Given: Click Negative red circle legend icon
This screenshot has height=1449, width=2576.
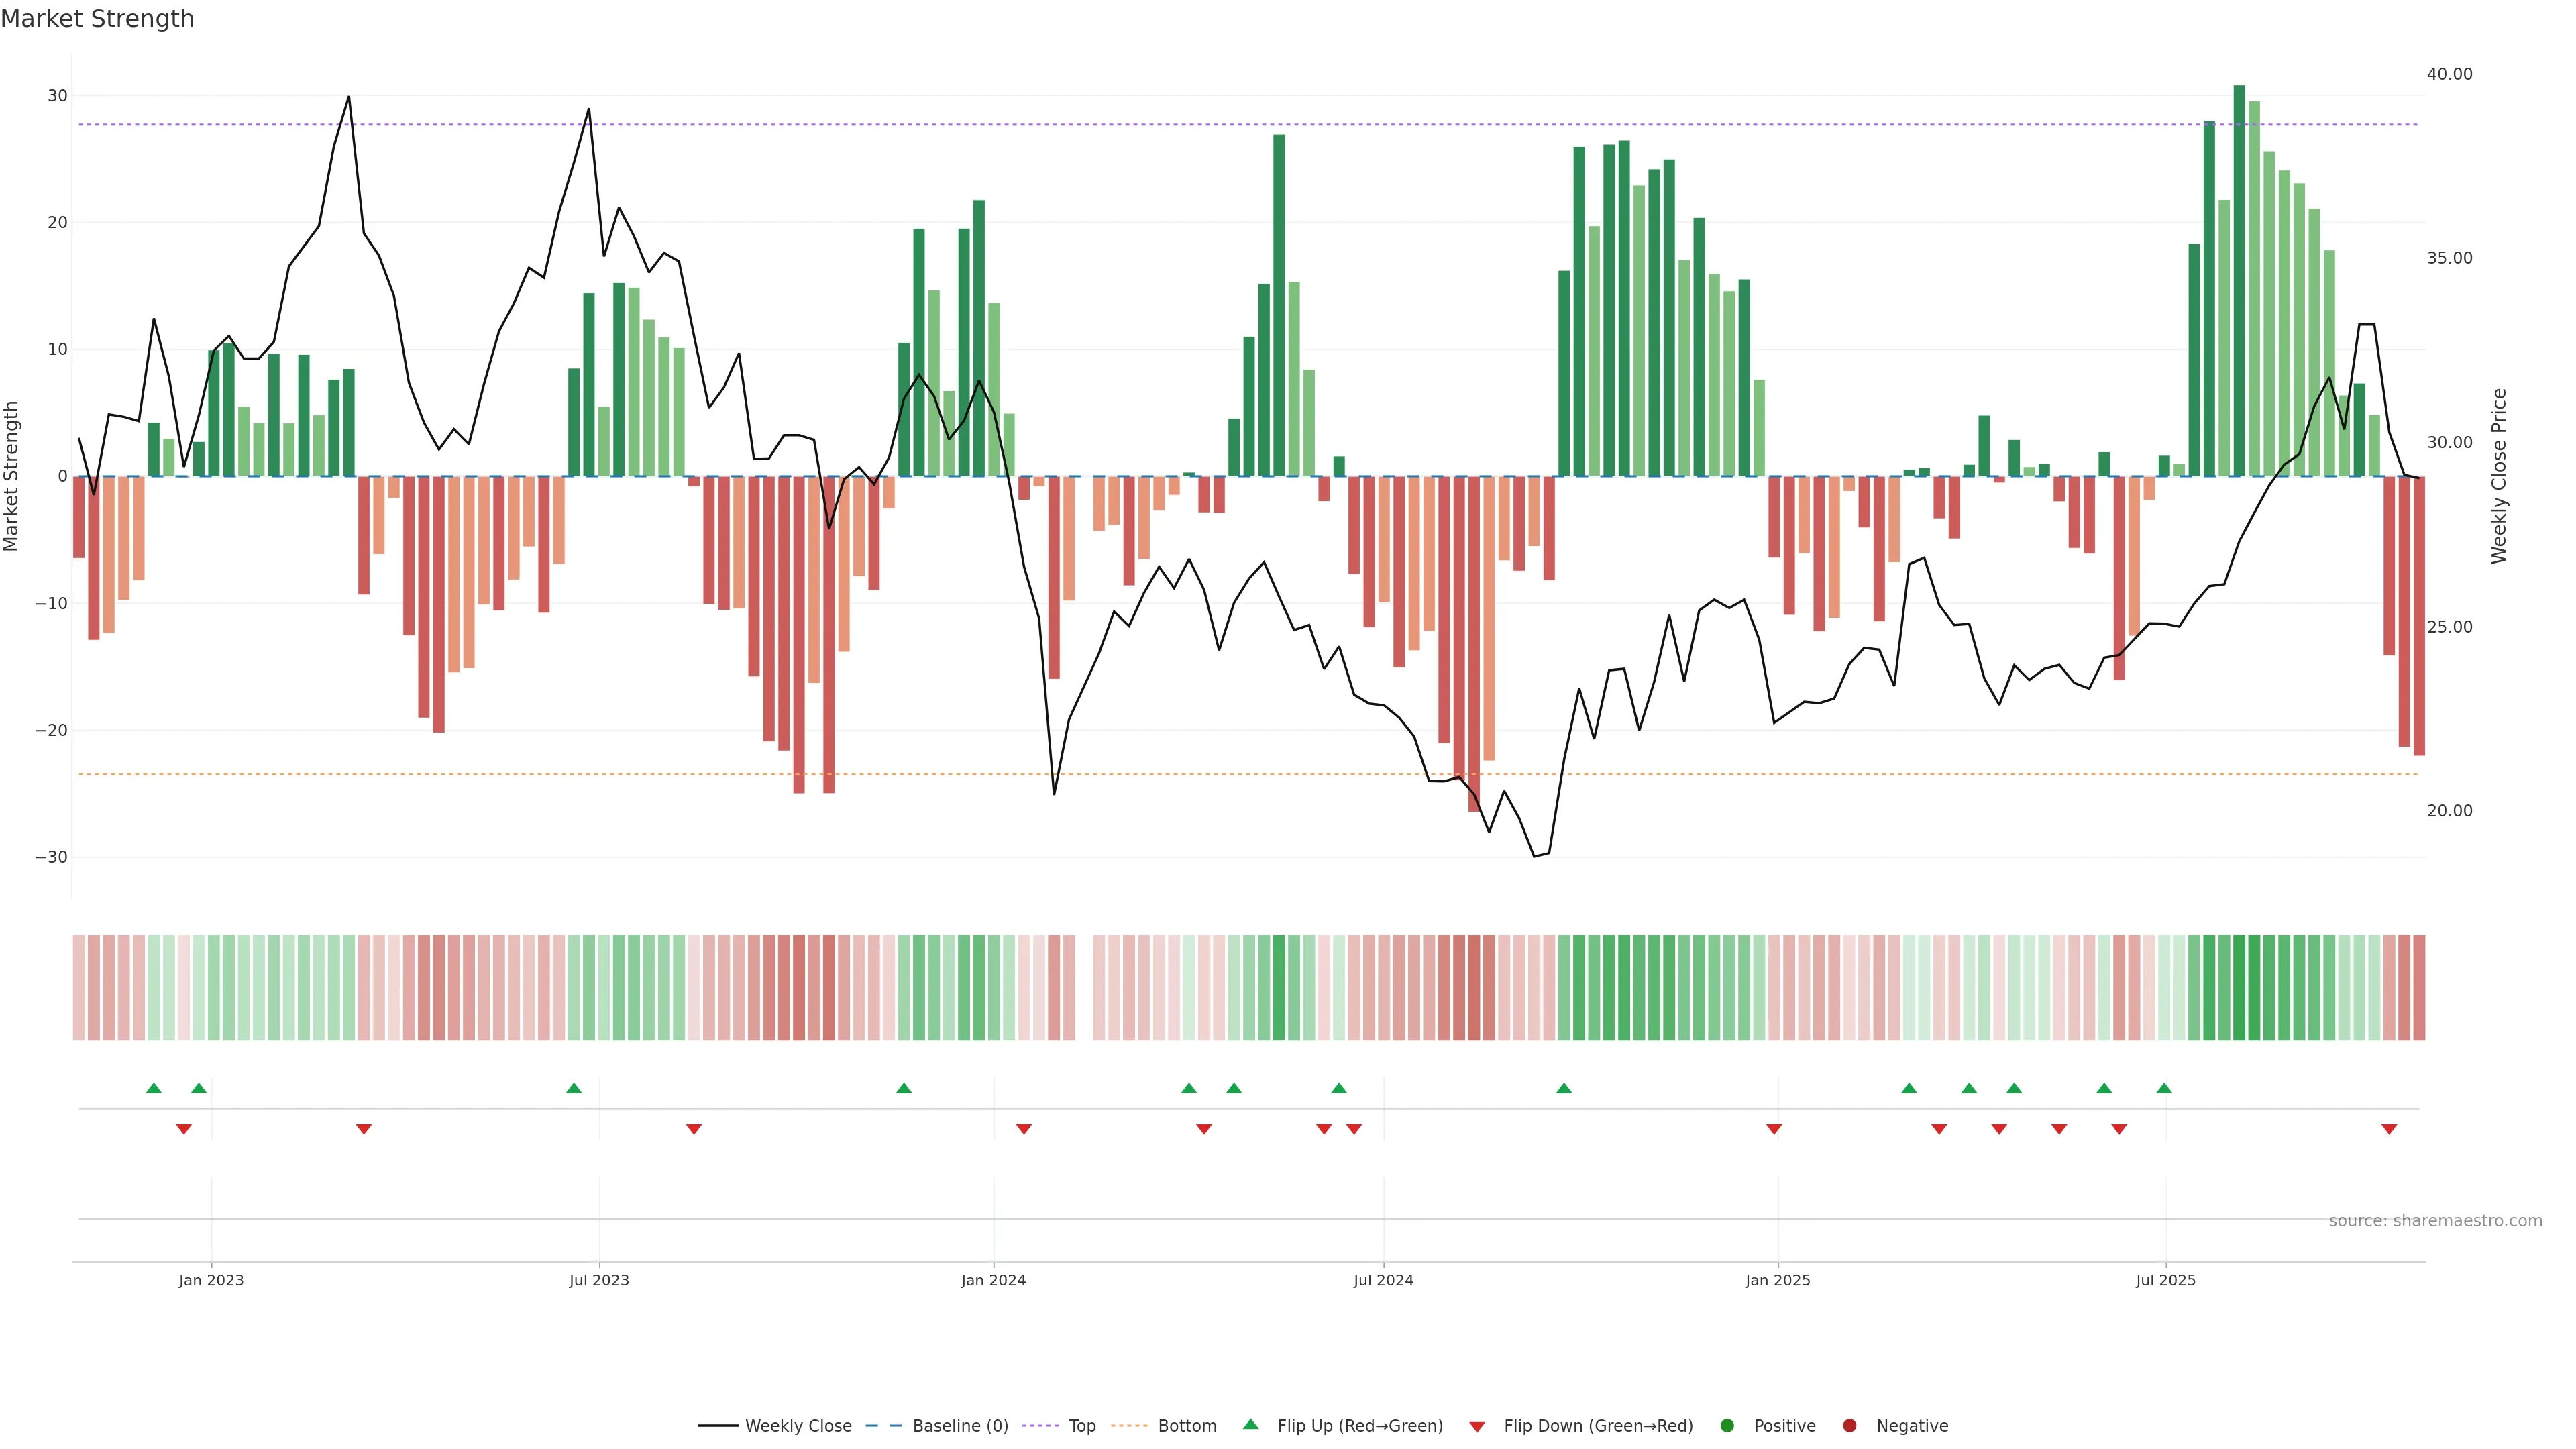Looking at the screenshot, I should click(x=1849, y=1426).
